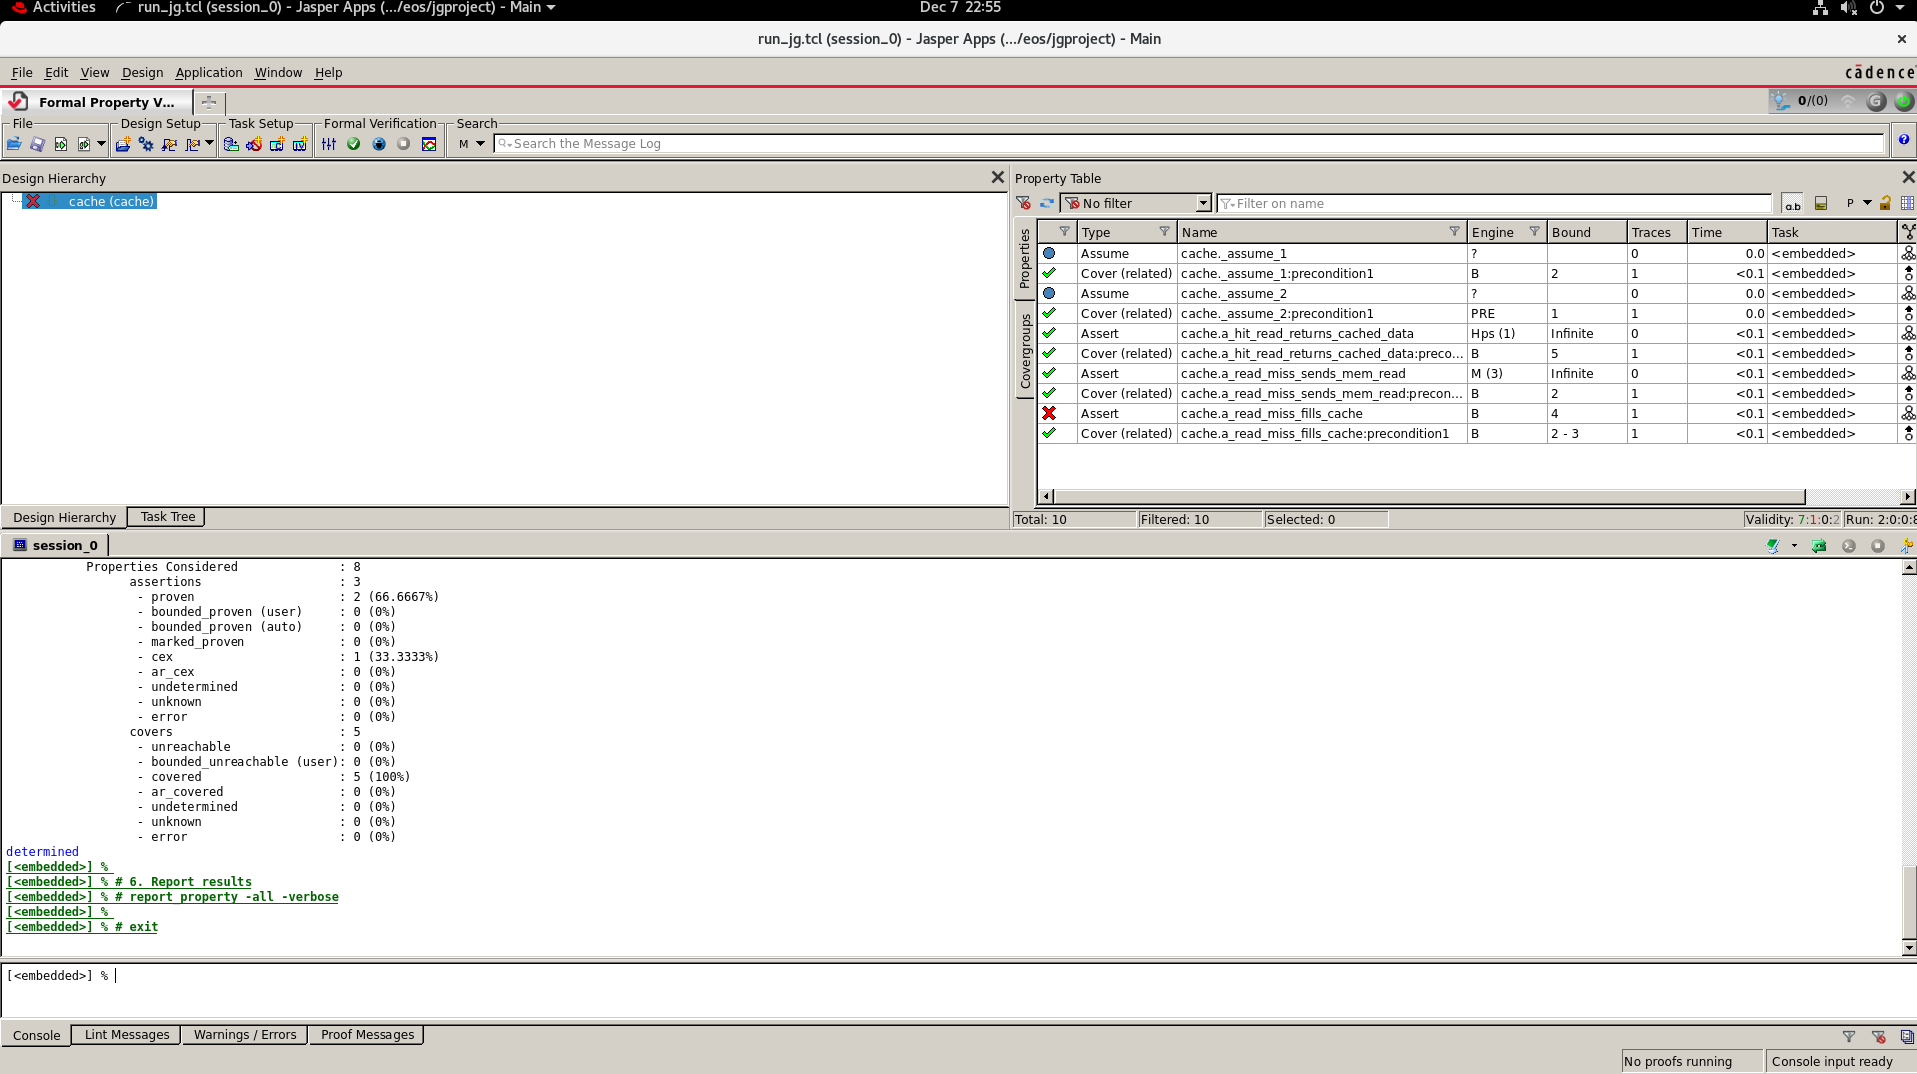Click the waveform visualize icon in Formal Verification

(429, 144)
